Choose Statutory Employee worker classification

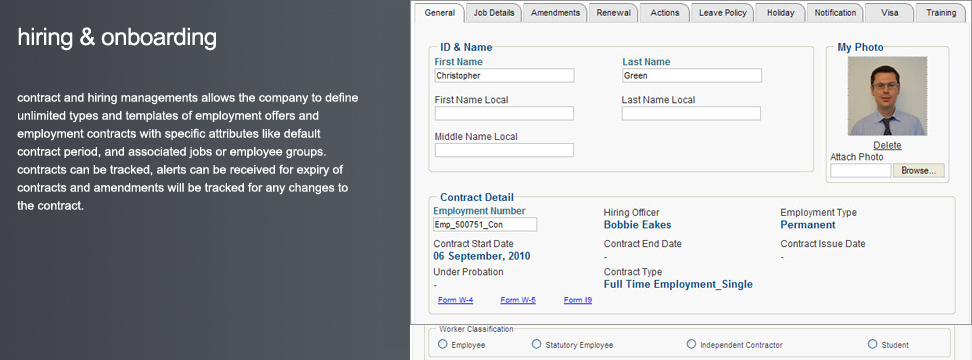coord(536,344)
